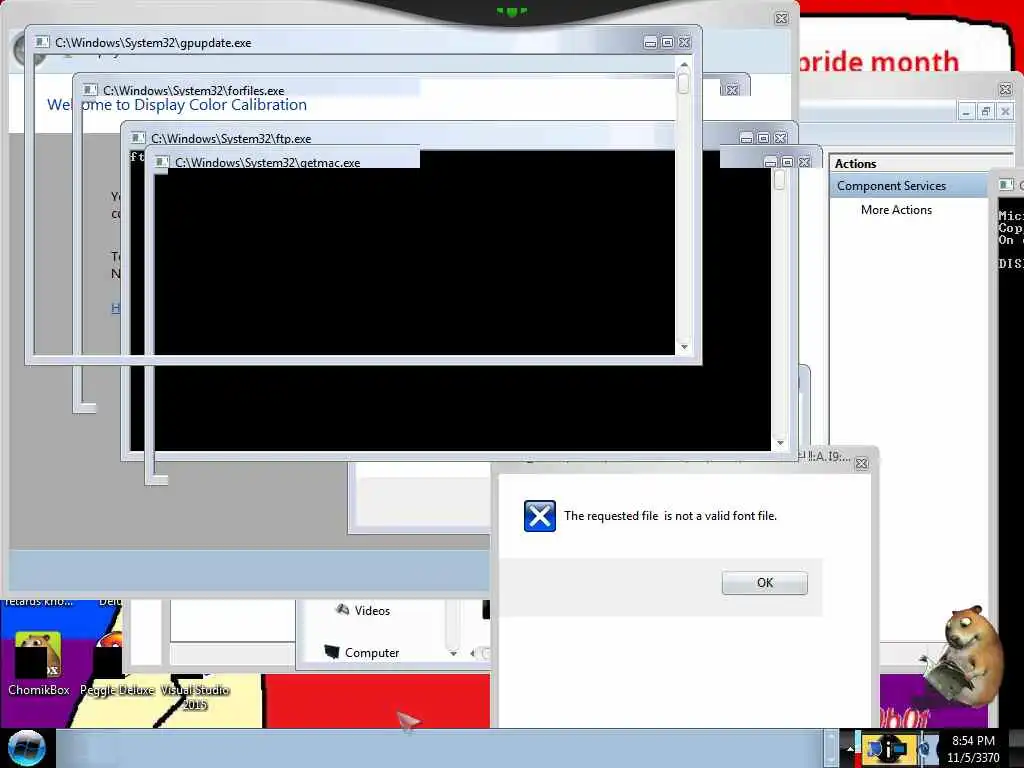This screenshot has width=1024, height=768.
Task: Open the Peggle Deluxe desktop shortcut
Action: click(117, 664)
